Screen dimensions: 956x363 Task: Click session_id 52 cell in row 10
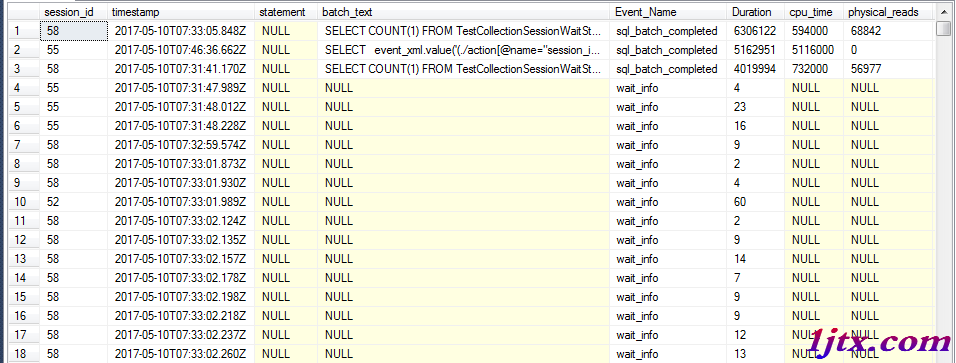[x=74, y=202]
